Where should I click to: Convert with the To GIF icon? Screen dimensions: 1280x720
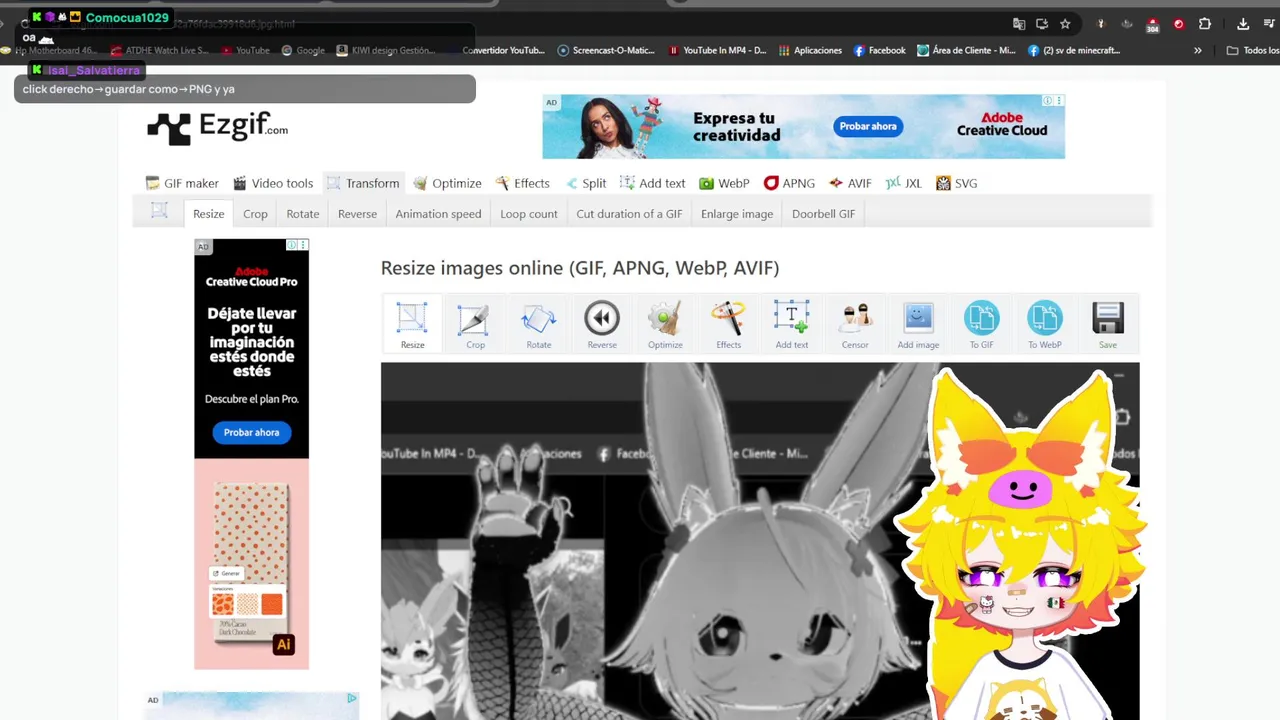click(981, 324)
